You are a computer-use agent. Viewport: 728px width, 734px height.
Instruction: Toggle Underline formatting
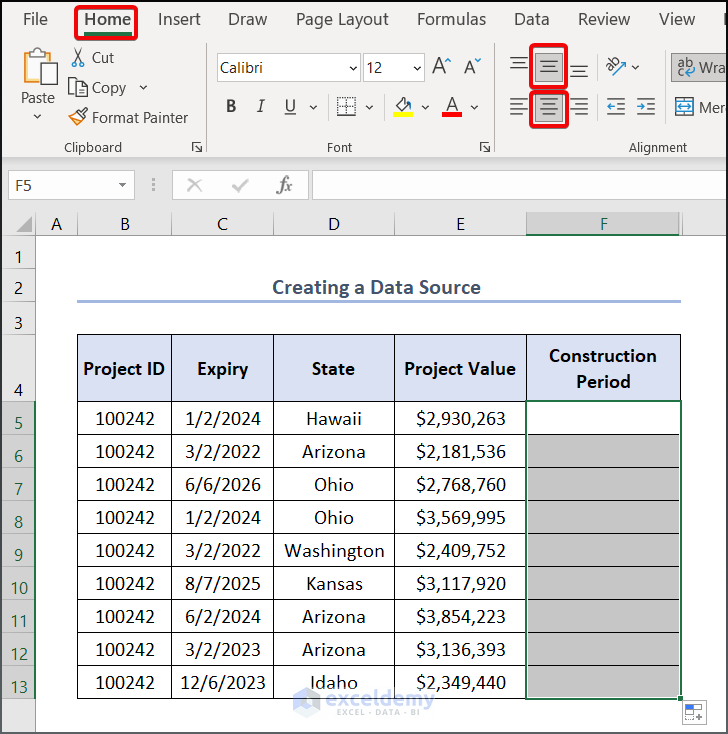(x=290, y=107)
